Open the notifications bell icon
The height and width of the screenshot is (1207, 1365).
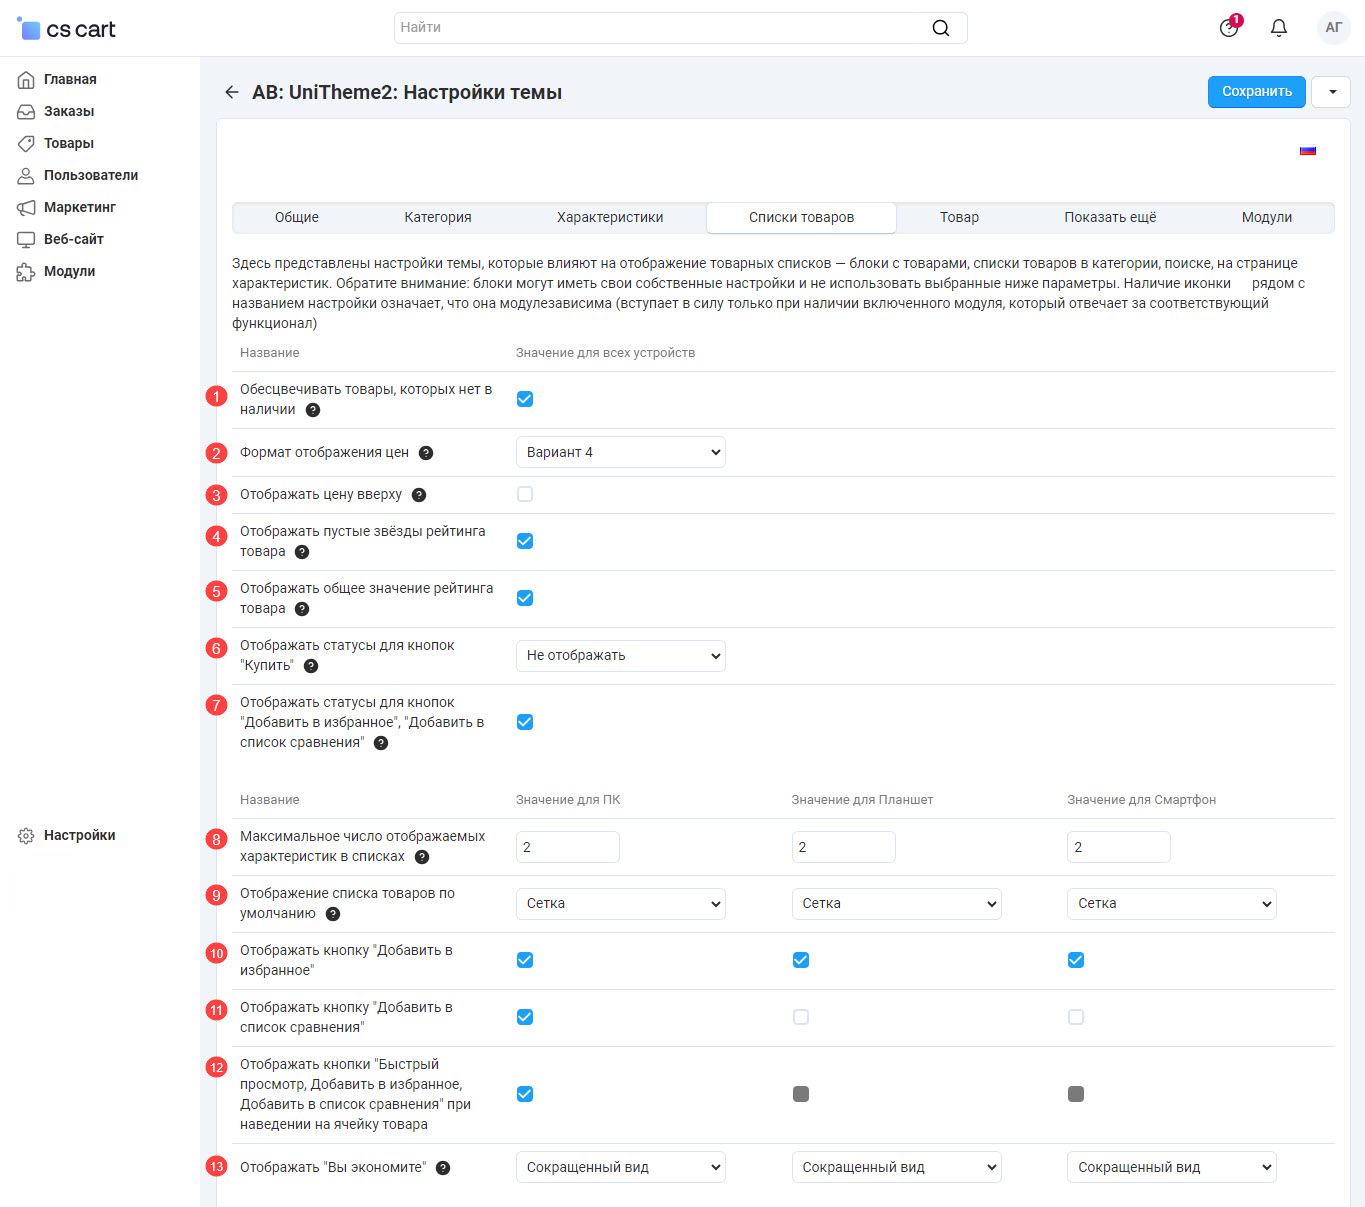coord(1278,28)
